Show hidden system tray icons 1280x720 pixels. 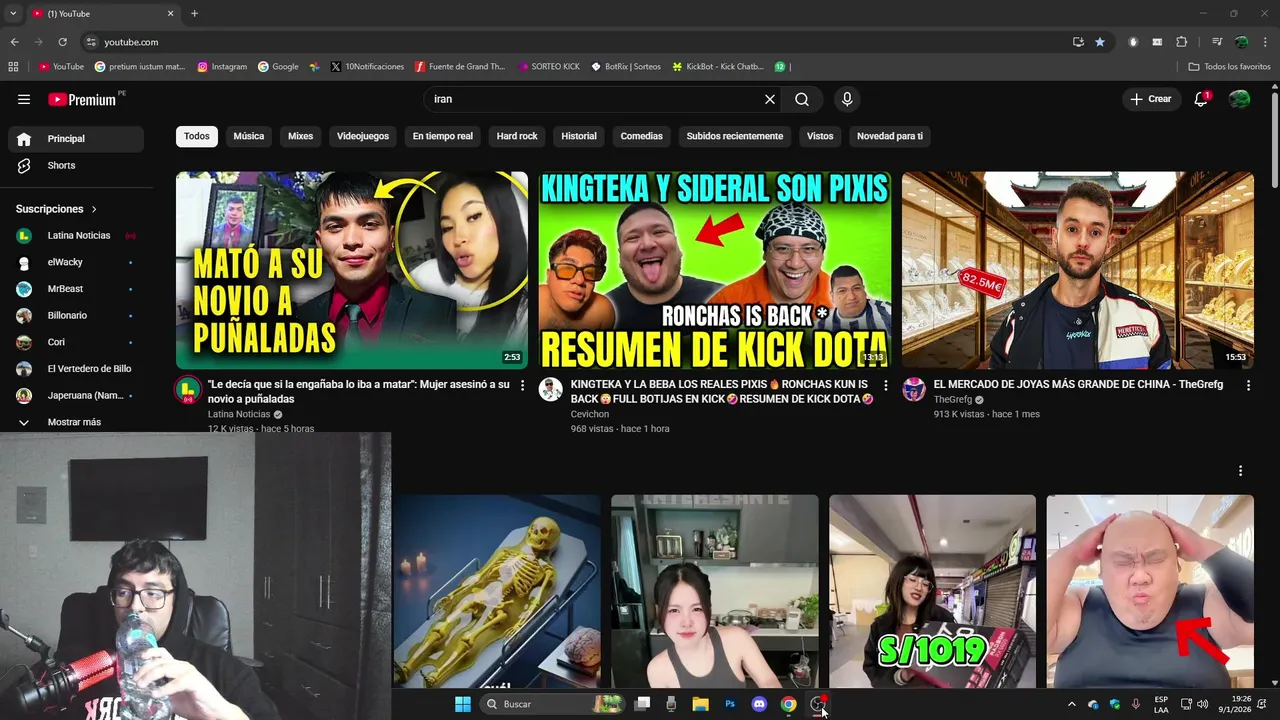(1072, 704)
